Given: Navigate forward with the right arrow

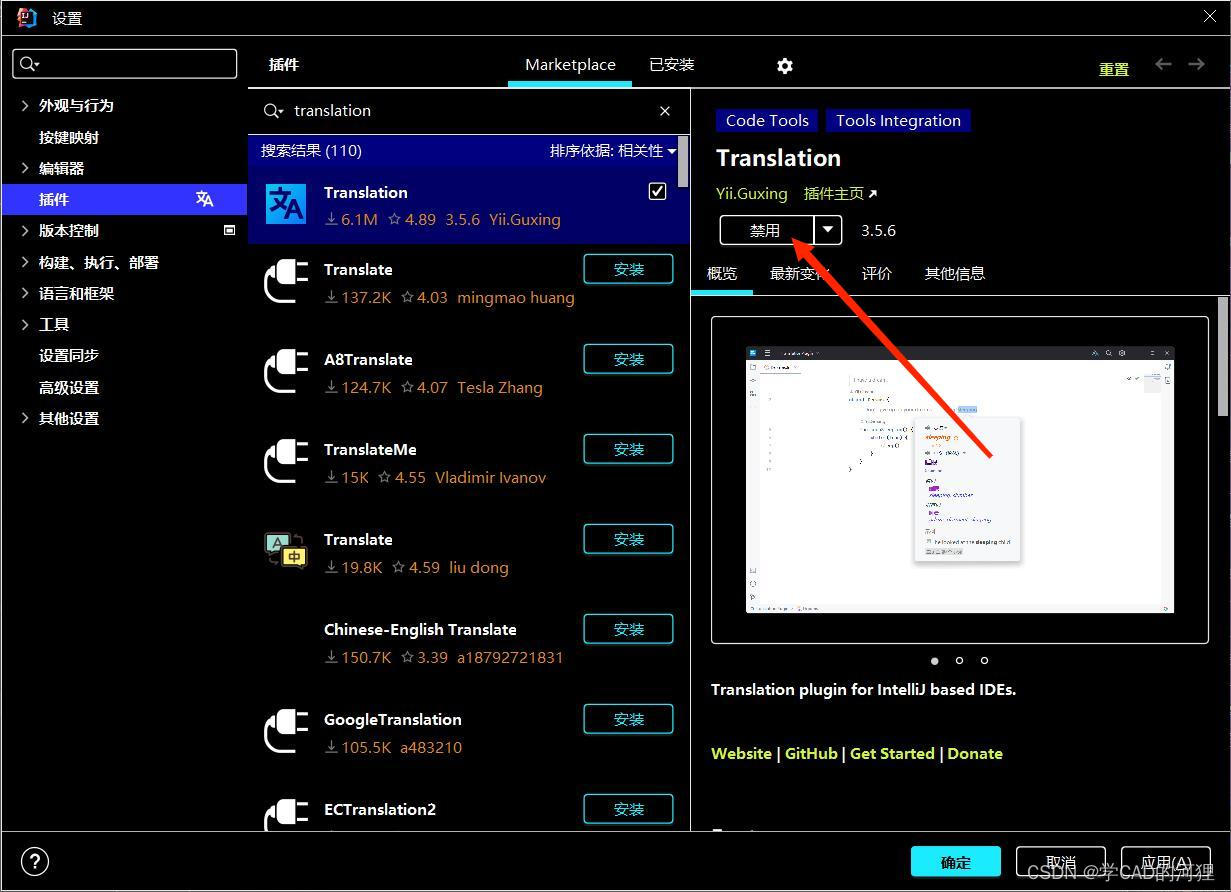Looking at the screenshot, I should (1196, 64).
